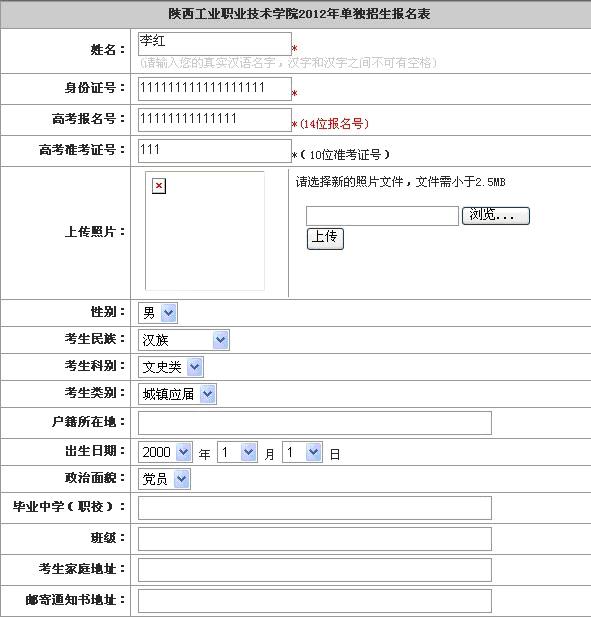Click the 毕业中学（职校） school input field
591x617 pixels.
pos(315,508)
